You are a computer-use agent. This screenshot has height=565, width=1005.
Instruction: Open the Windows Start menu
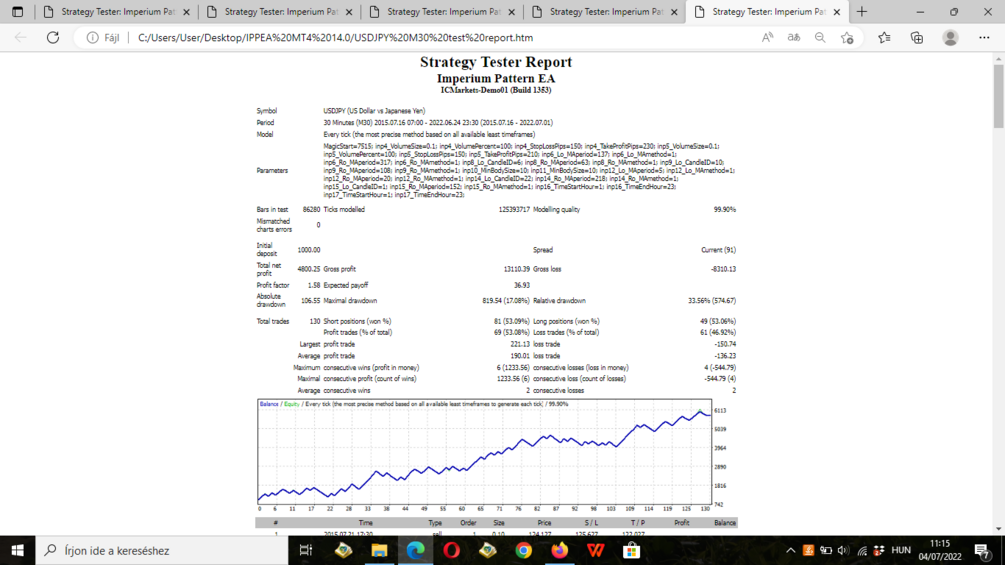(17, 550)
